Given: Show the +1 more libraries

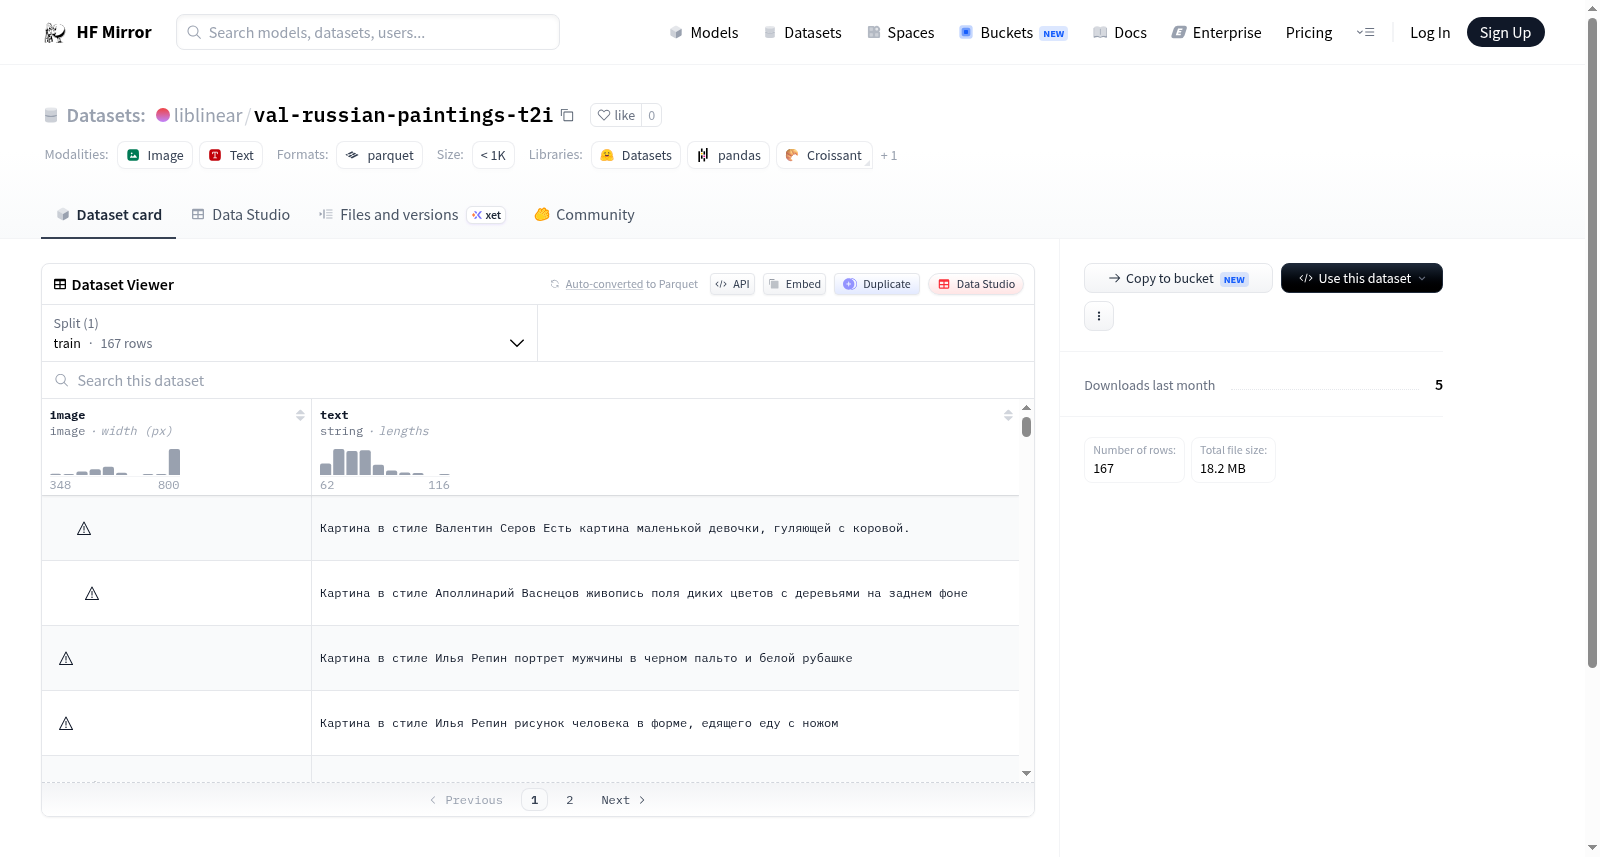Looking at the screenshot, I should pyautogui.click(x=889, y=155).
